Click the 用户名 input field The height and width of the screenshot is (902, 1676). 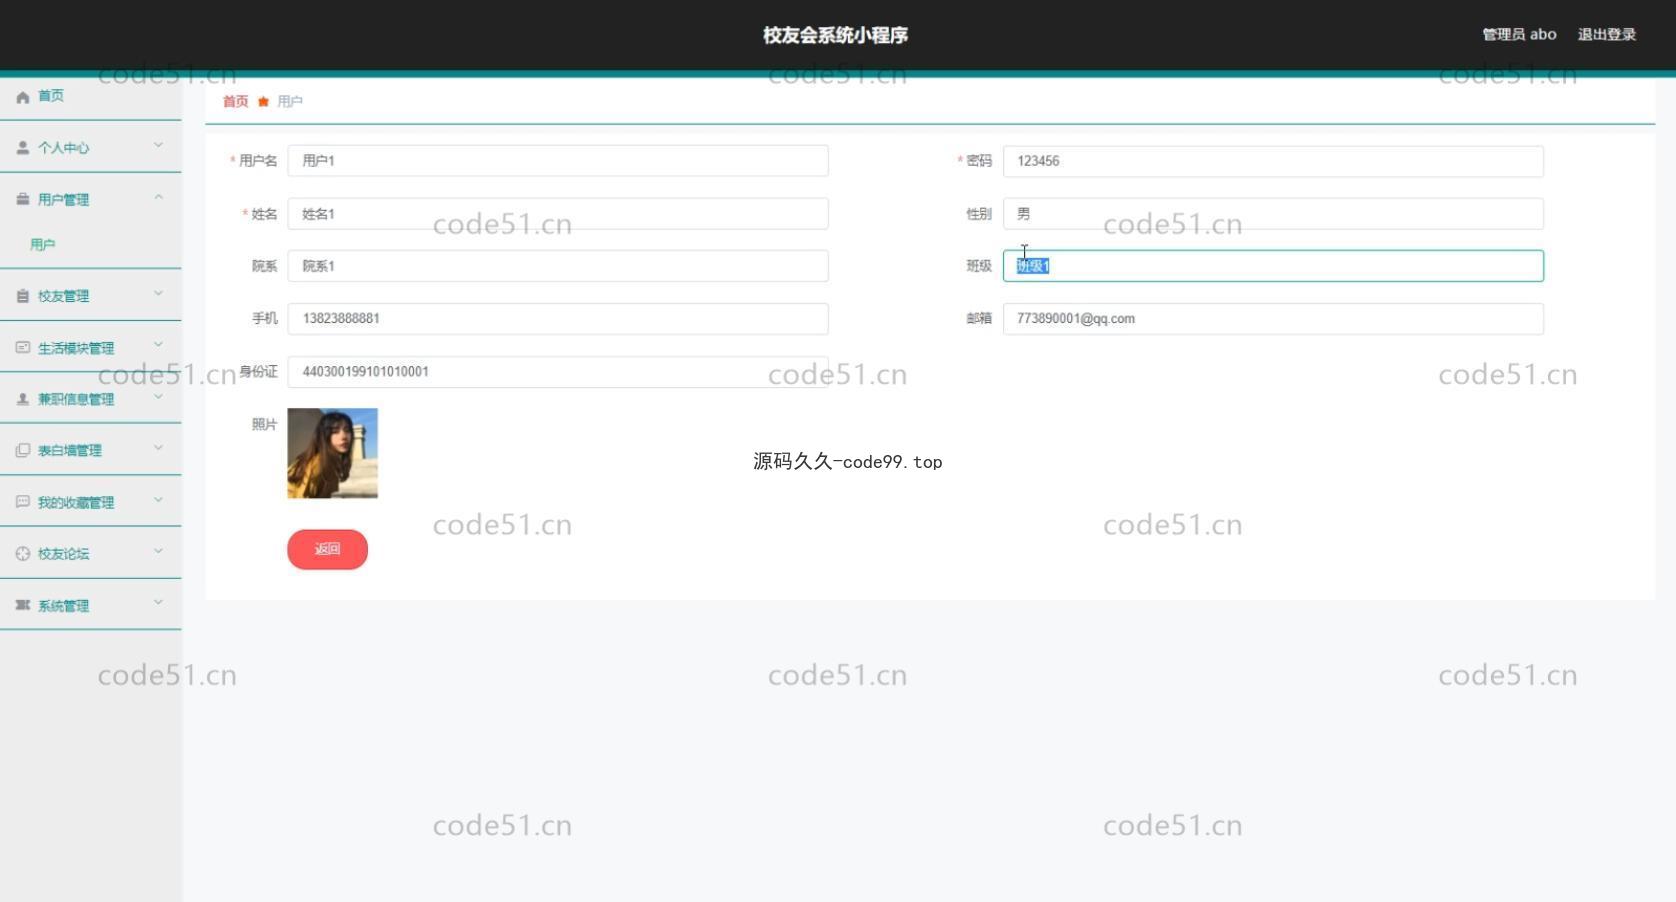click(x=558, y=161)
